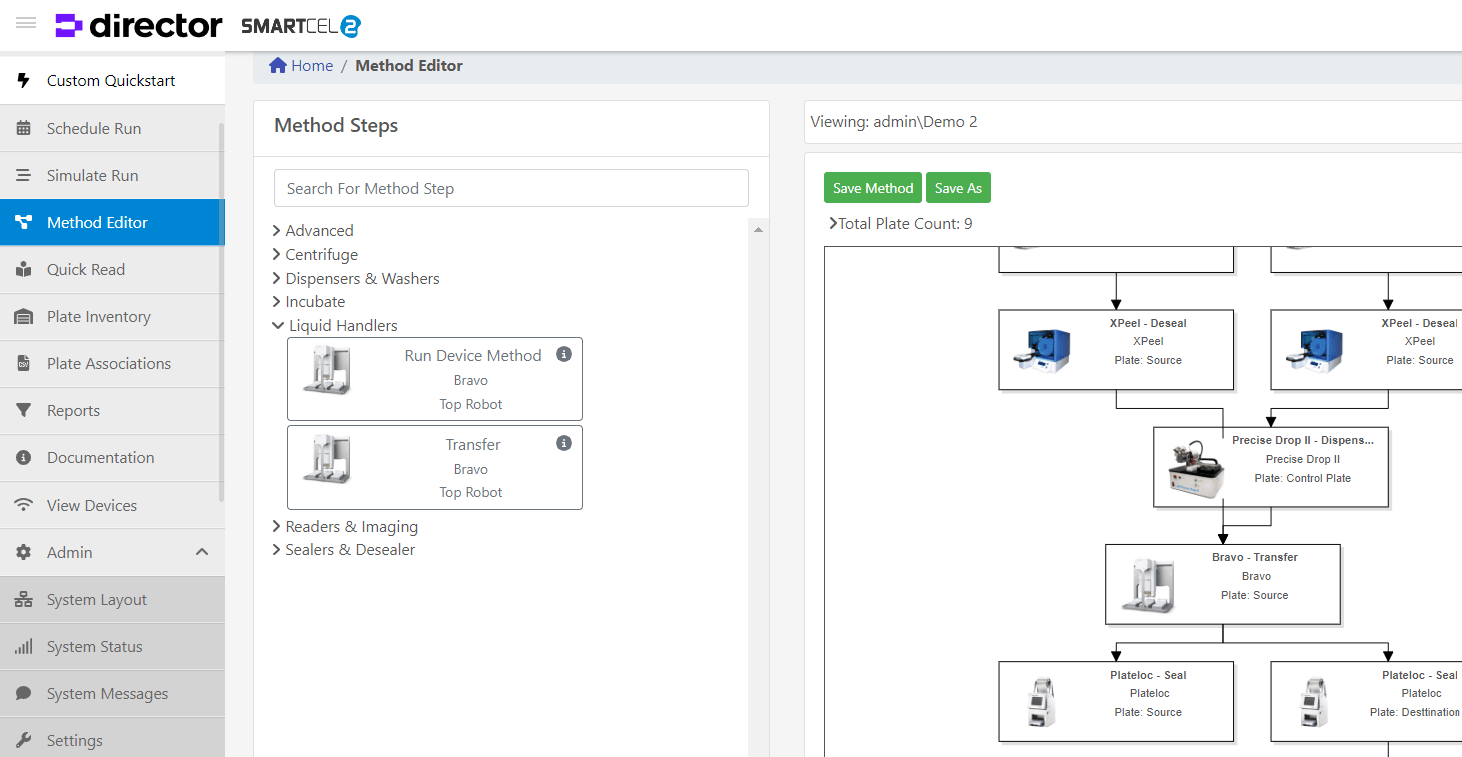Open the View Devices page
Viewport: 1462px width, 757px height.
pyautogui.click(x=112, y=505)
